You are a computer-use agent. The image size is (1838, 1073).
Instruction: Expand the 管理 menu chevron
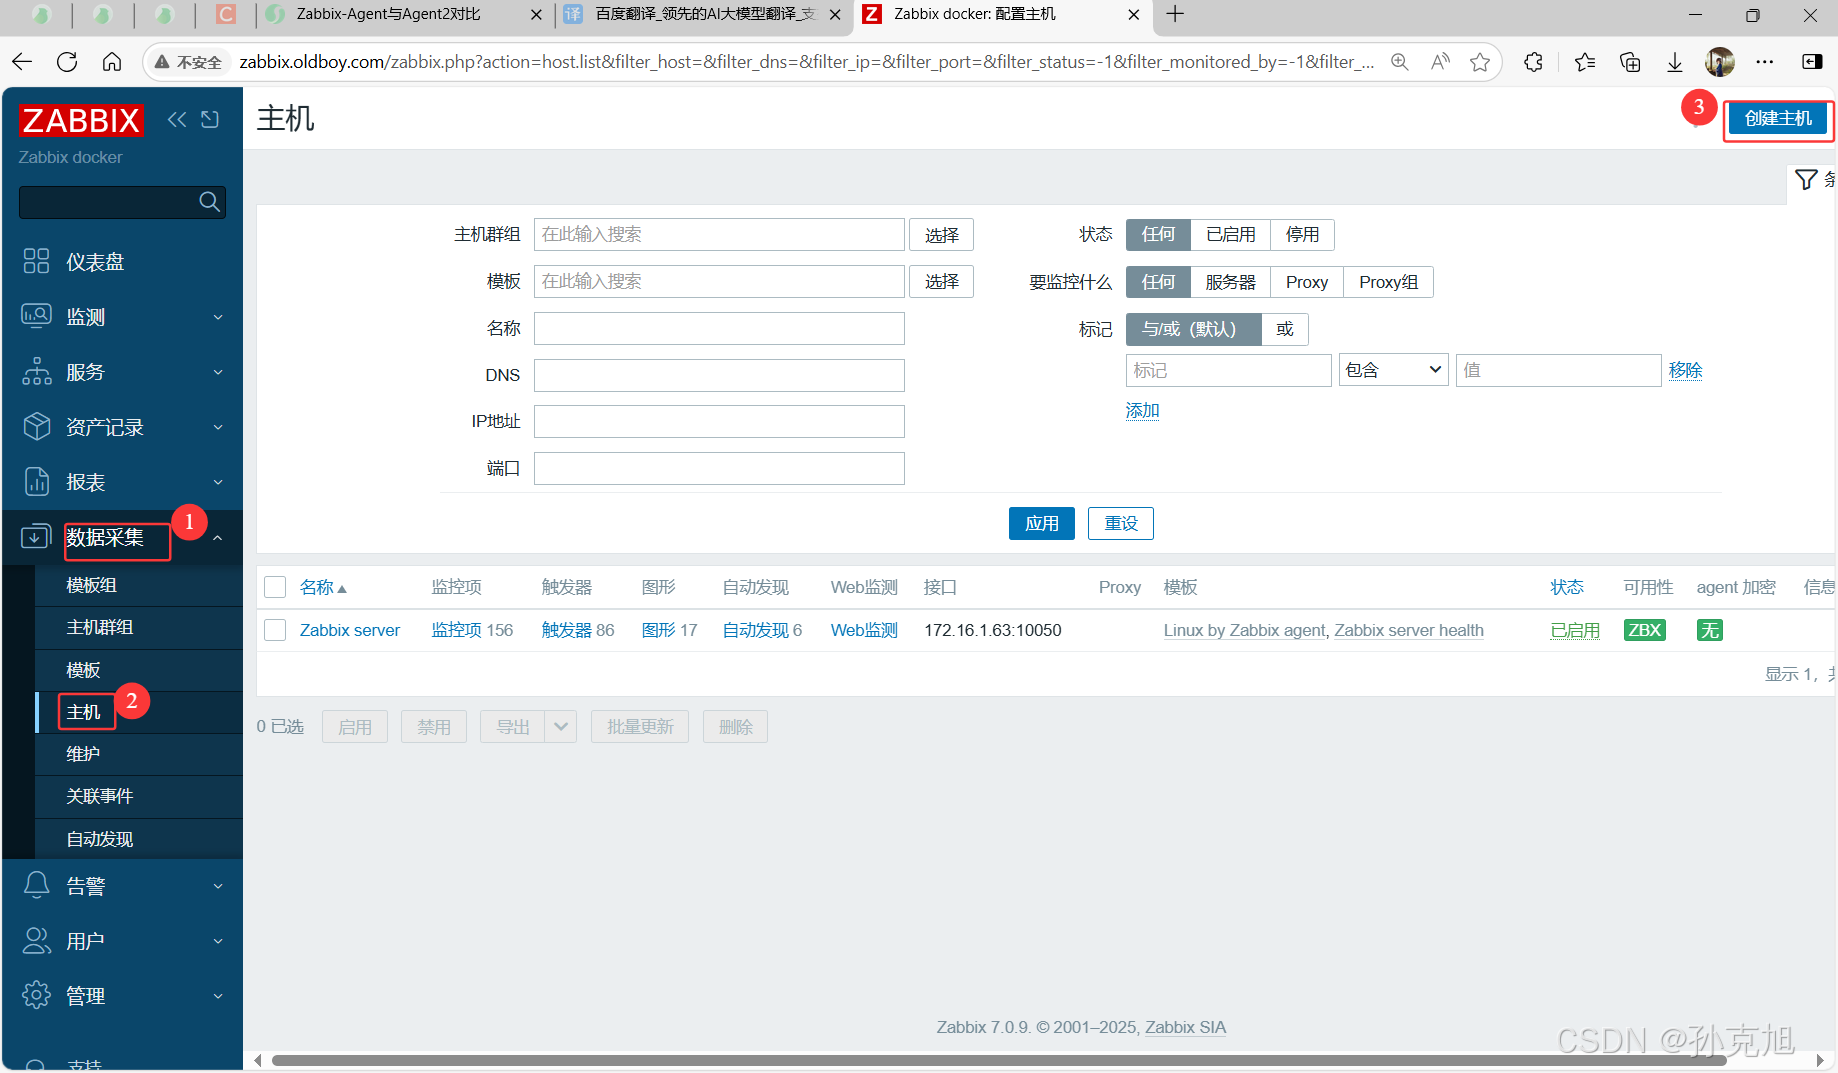tap(218, 996)
